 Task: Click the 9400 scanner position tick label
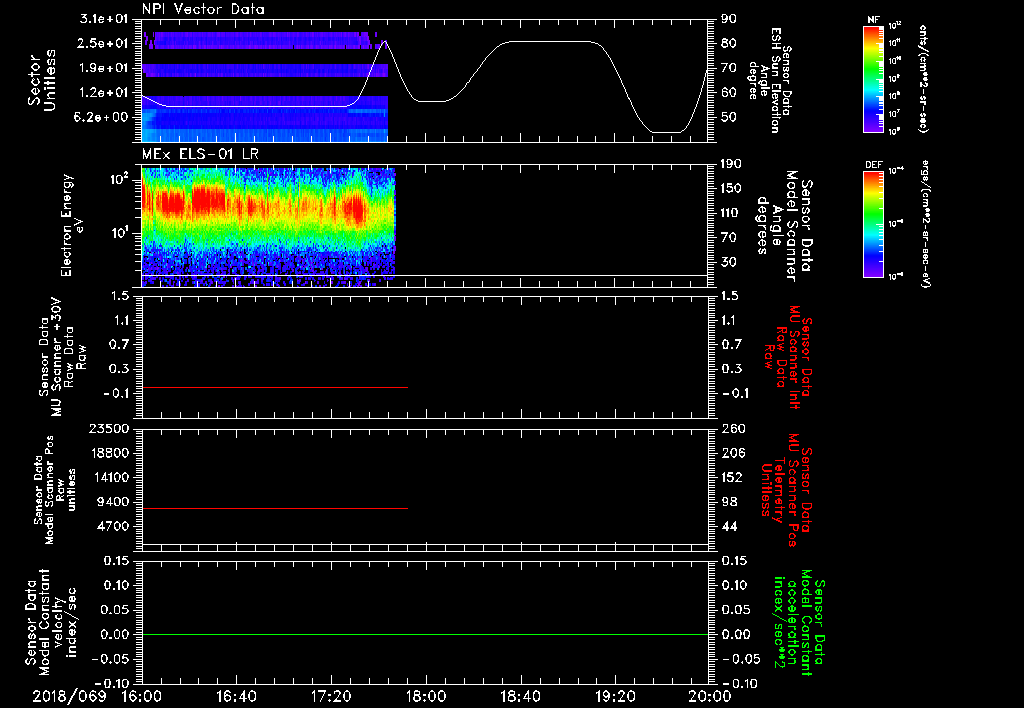(x=112, y=502)
